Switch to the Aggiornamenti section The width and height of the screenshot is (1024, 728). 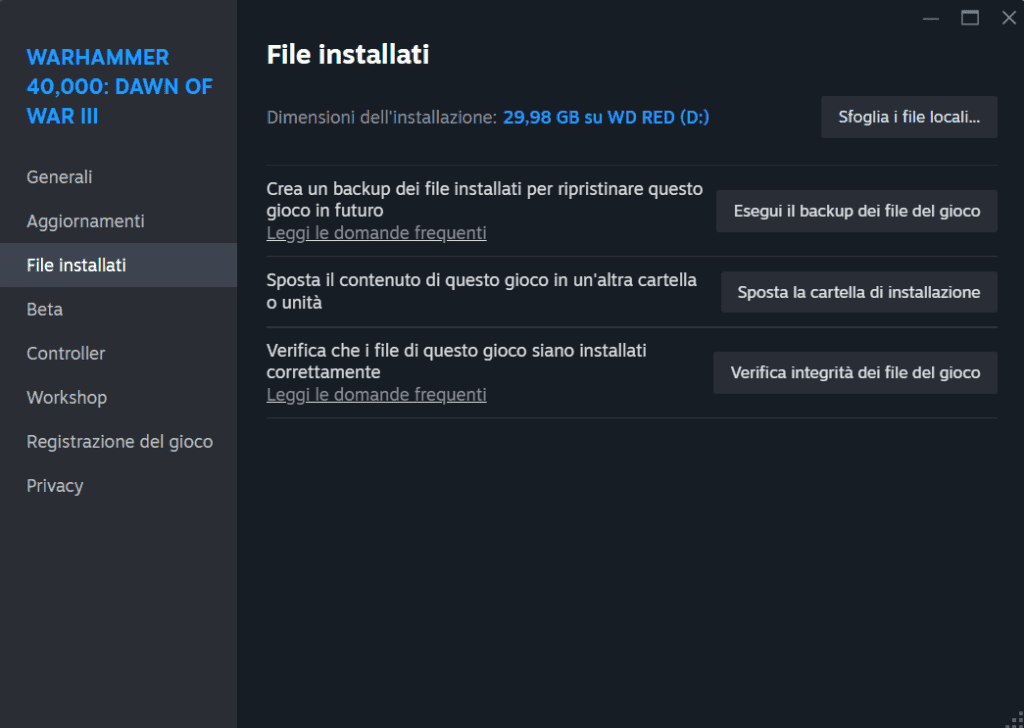85,221
